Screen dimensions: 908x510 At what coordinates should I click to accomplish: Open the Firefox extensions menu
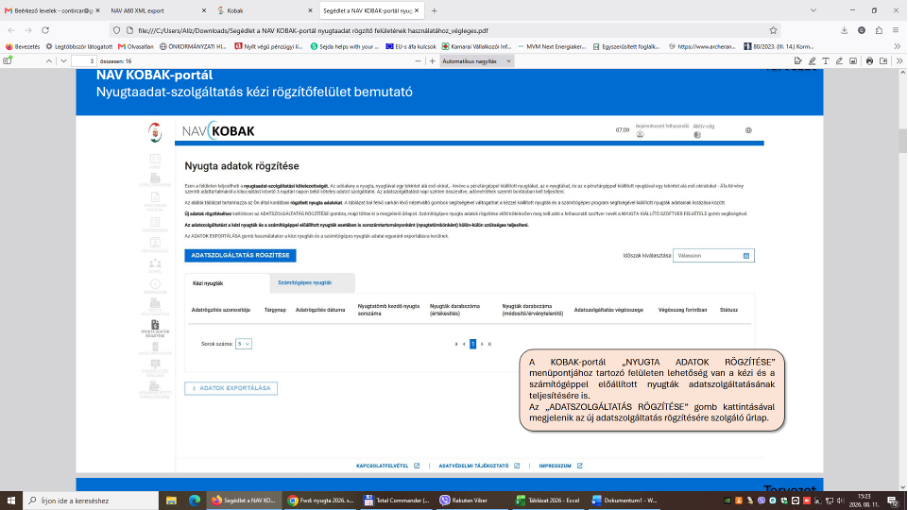tap(878, 30)
